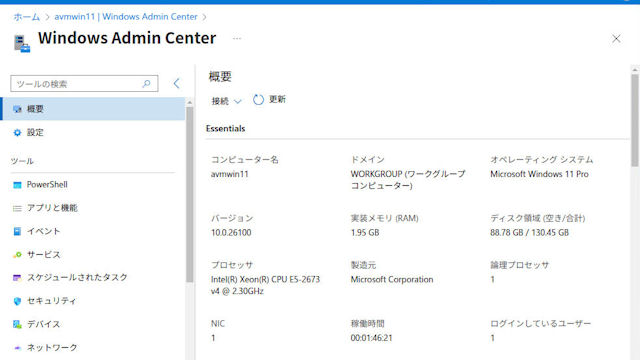Click disk value 88.78 GB / 130.45 GB
Viewport: 640px width, 360px height.
tap(529, 233)
